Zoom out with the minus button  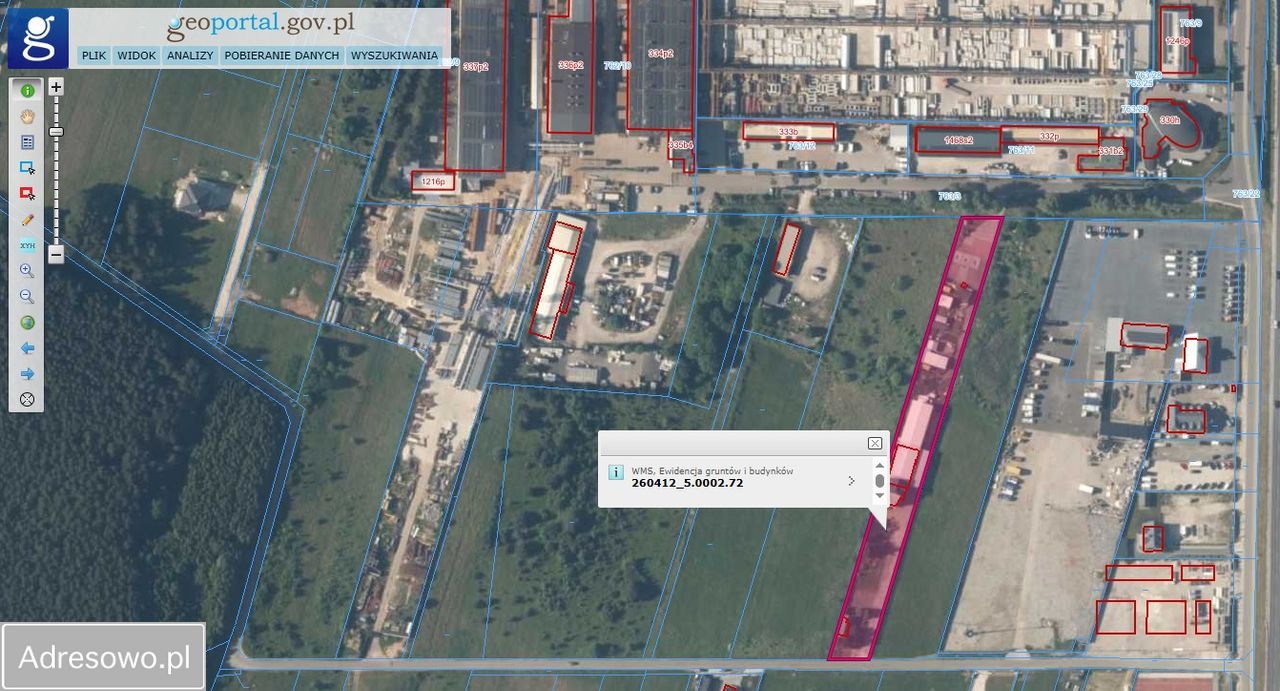[56, 255]
